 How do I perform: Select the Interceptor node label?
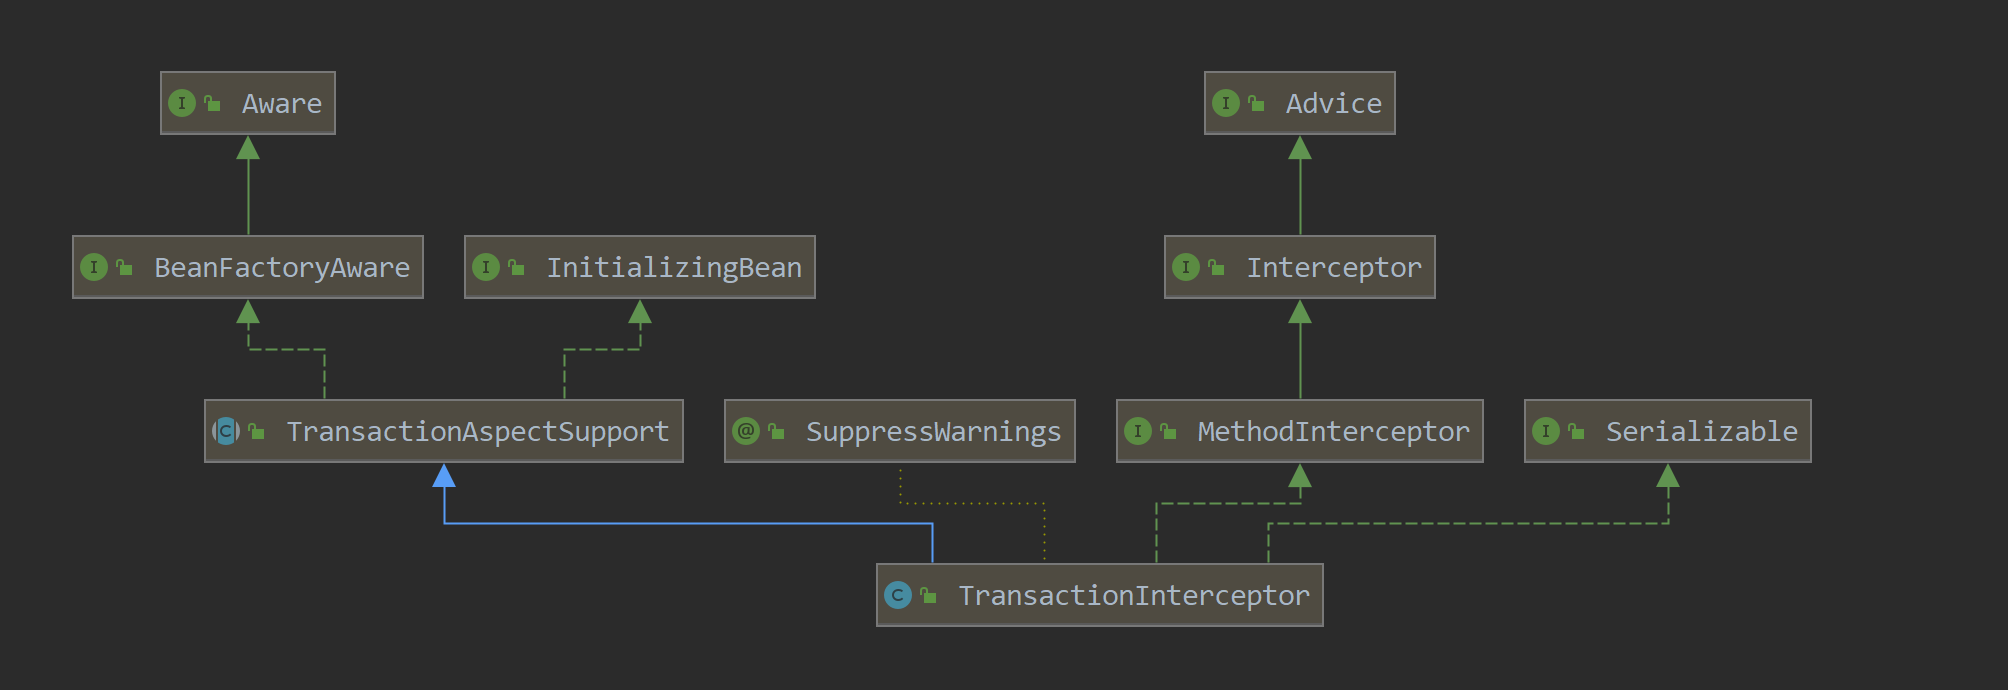[1333, 268]
